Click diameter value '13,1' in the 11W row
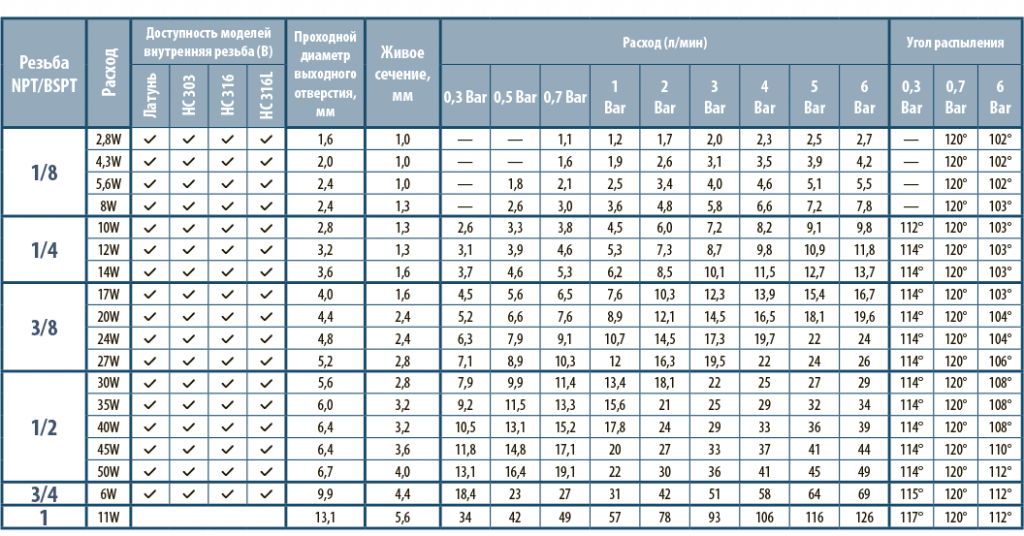 pos(325,518)
